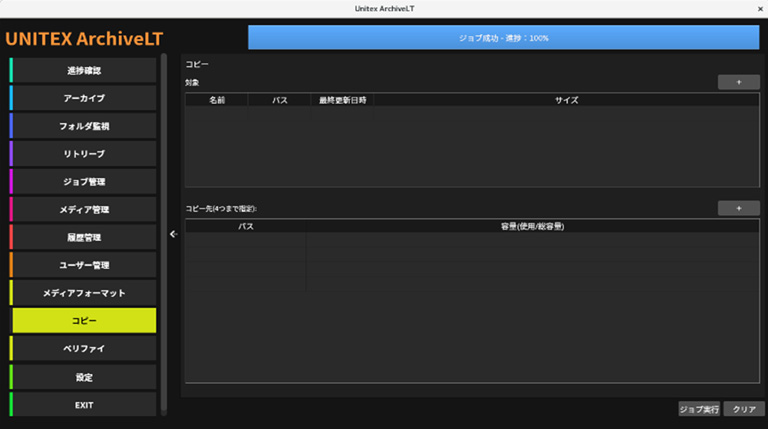
Task: Click the target table パス column header
Action: pyautogui.click(x=280, y=100)
